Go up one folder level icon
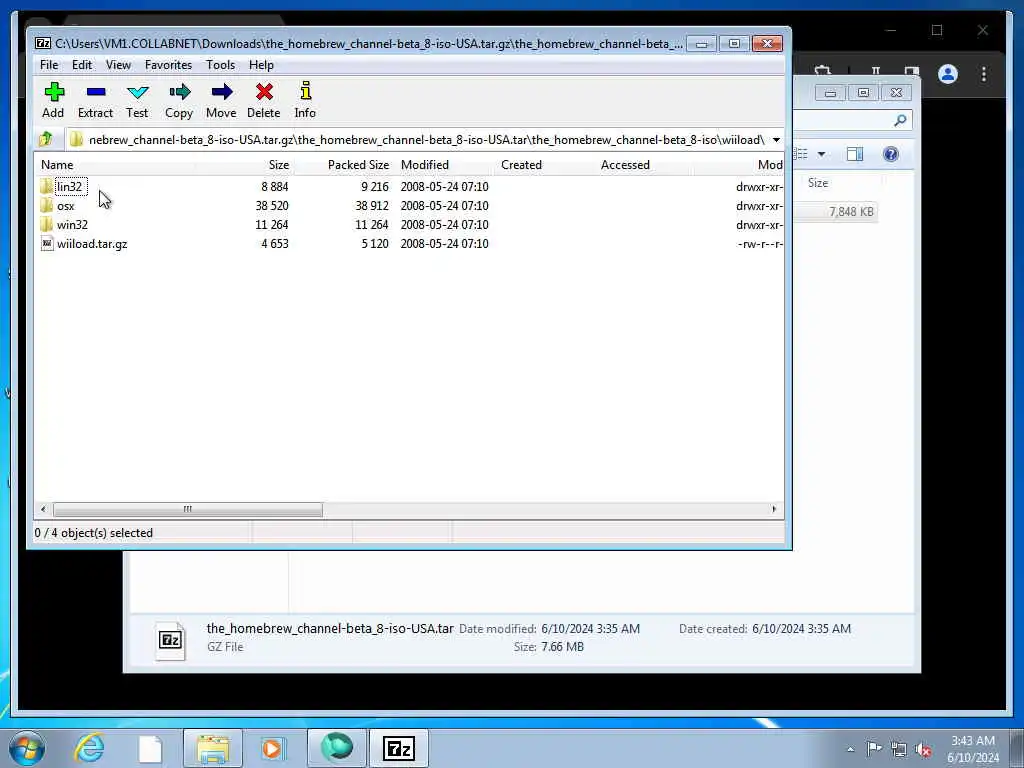The width and height of the screenshot is (1024, 768). pyautogui.click(x=46, y=139)
